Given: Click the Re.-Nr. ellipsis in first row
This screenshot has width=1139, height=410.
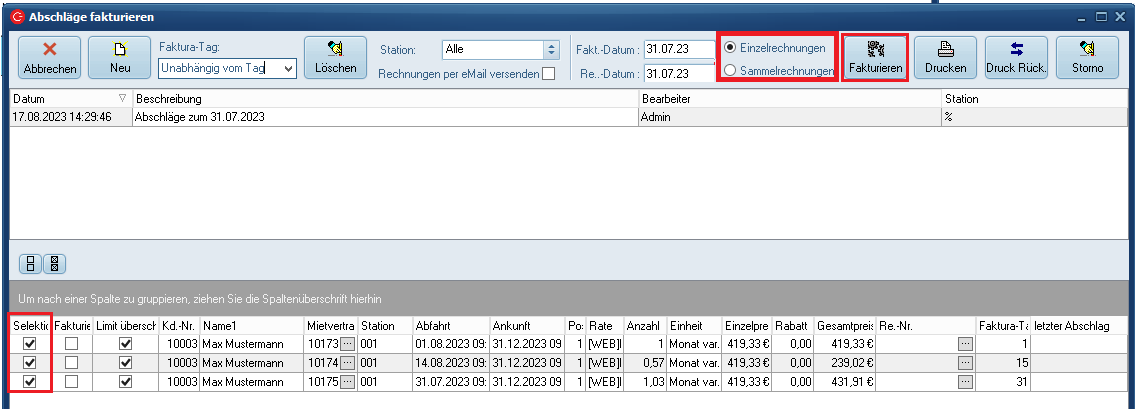Looking at the screenshot, I should [964, 344].
